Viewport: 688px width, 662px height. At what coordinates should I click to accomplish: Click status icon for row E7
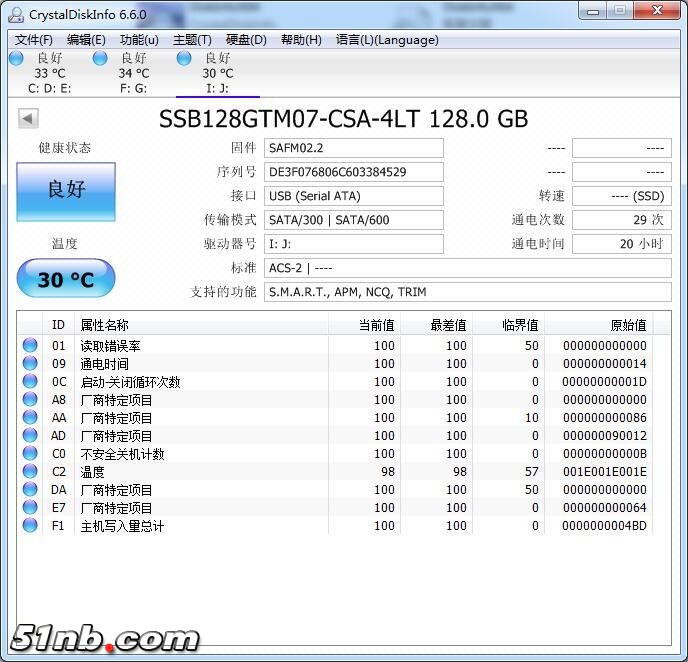tap(30, 507)
